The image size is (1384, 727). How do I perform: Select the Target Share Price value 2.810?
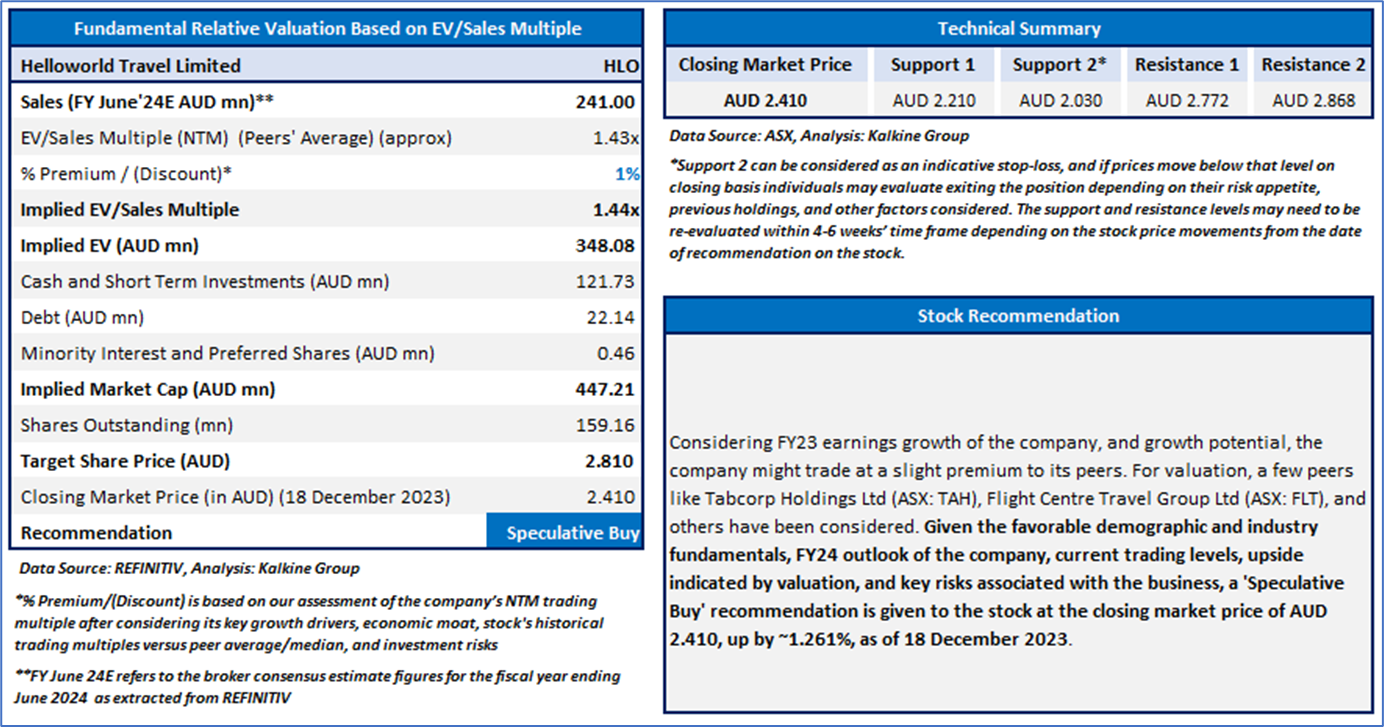(609, 462)
